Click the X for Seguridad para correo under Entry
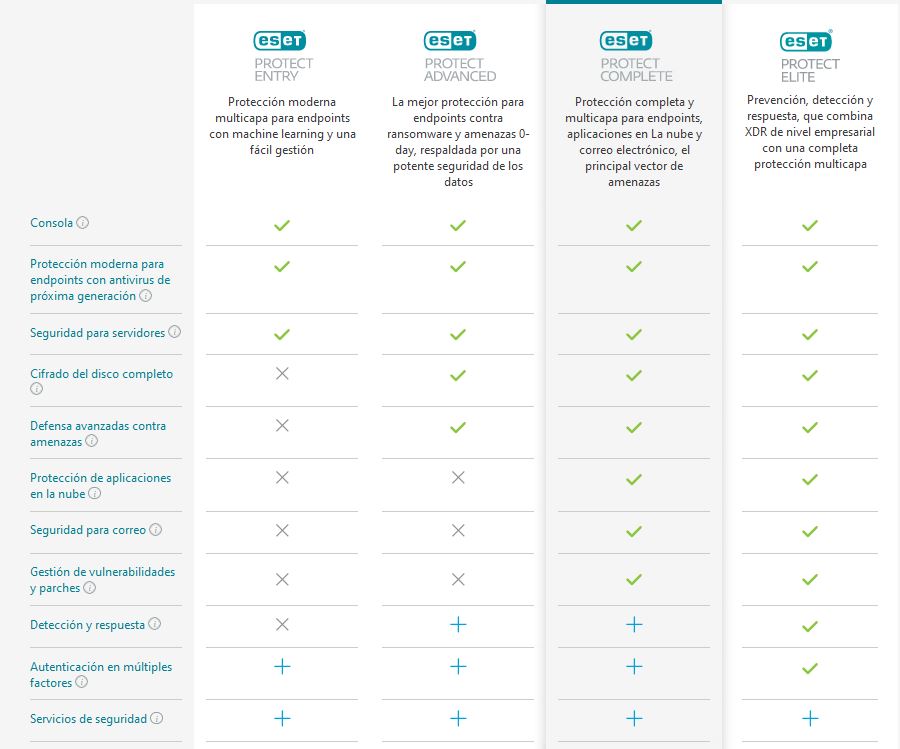The height and width of the screenshot is (749, 900). coord(281,529)
